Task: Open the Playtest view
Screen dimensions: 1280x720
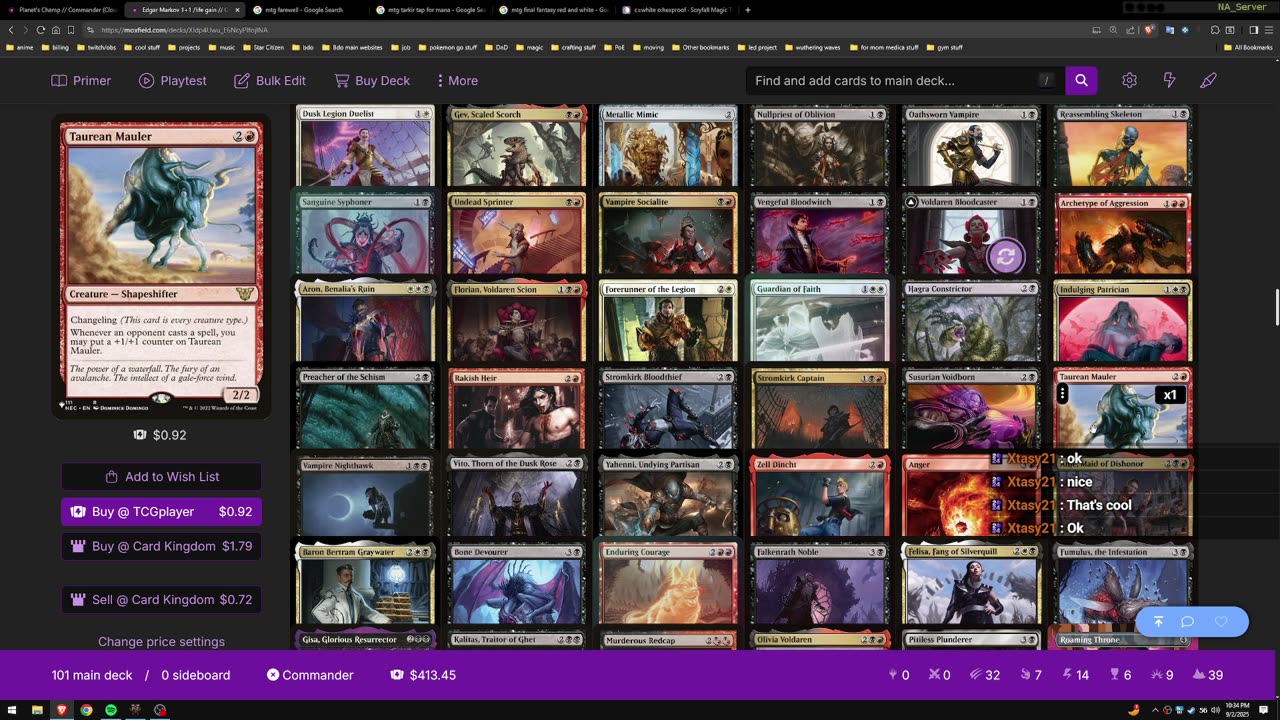Action: pyautogui.click(x=173, y=80)
